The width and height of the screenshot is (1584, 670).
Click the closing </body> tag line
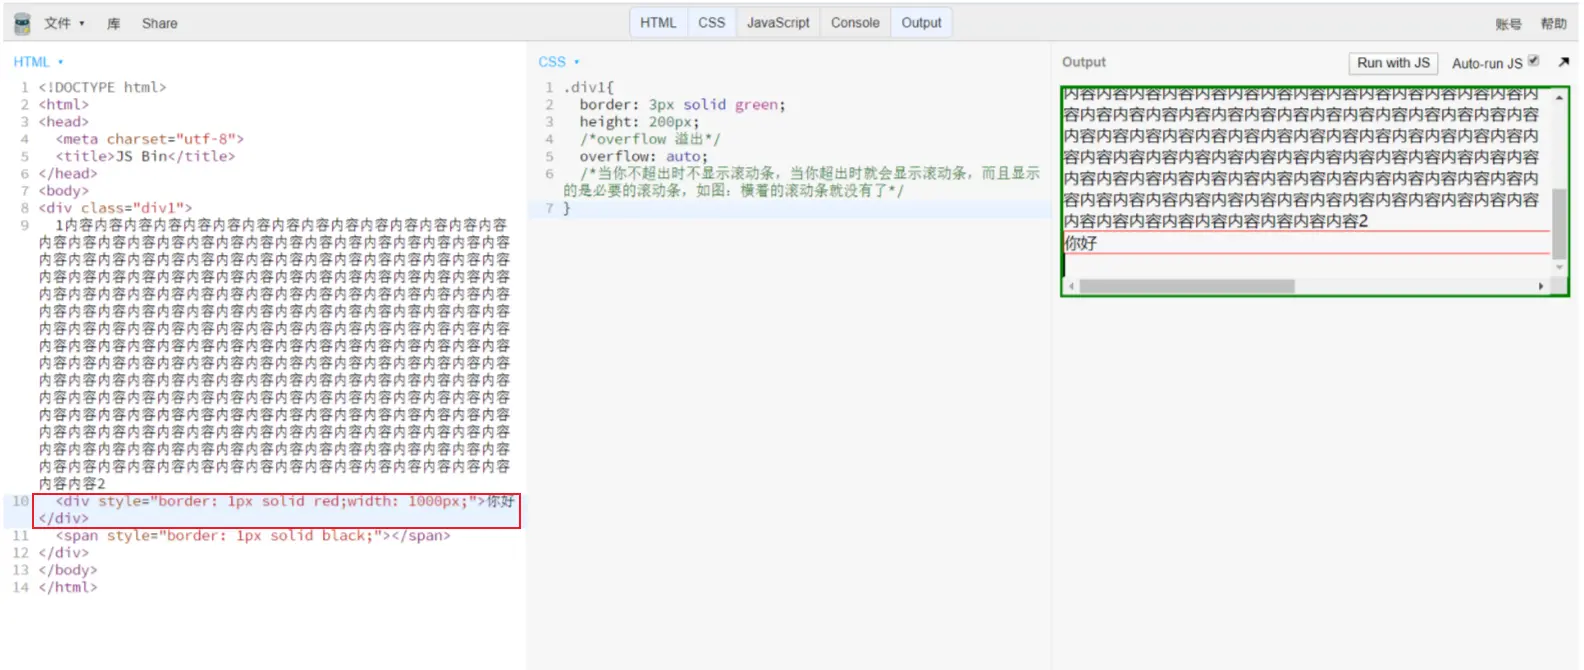[68, 570]
